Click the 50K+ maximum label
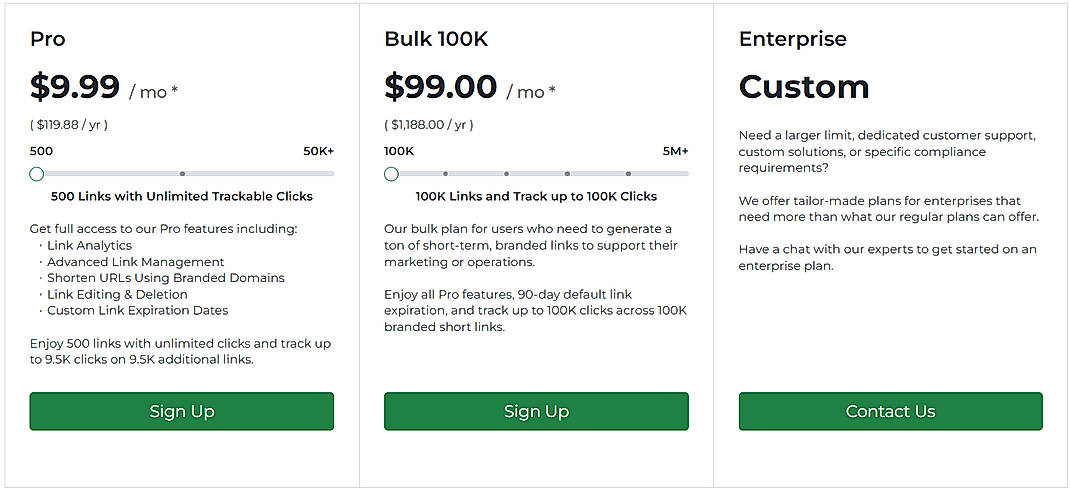 click(x=318, y=151)
